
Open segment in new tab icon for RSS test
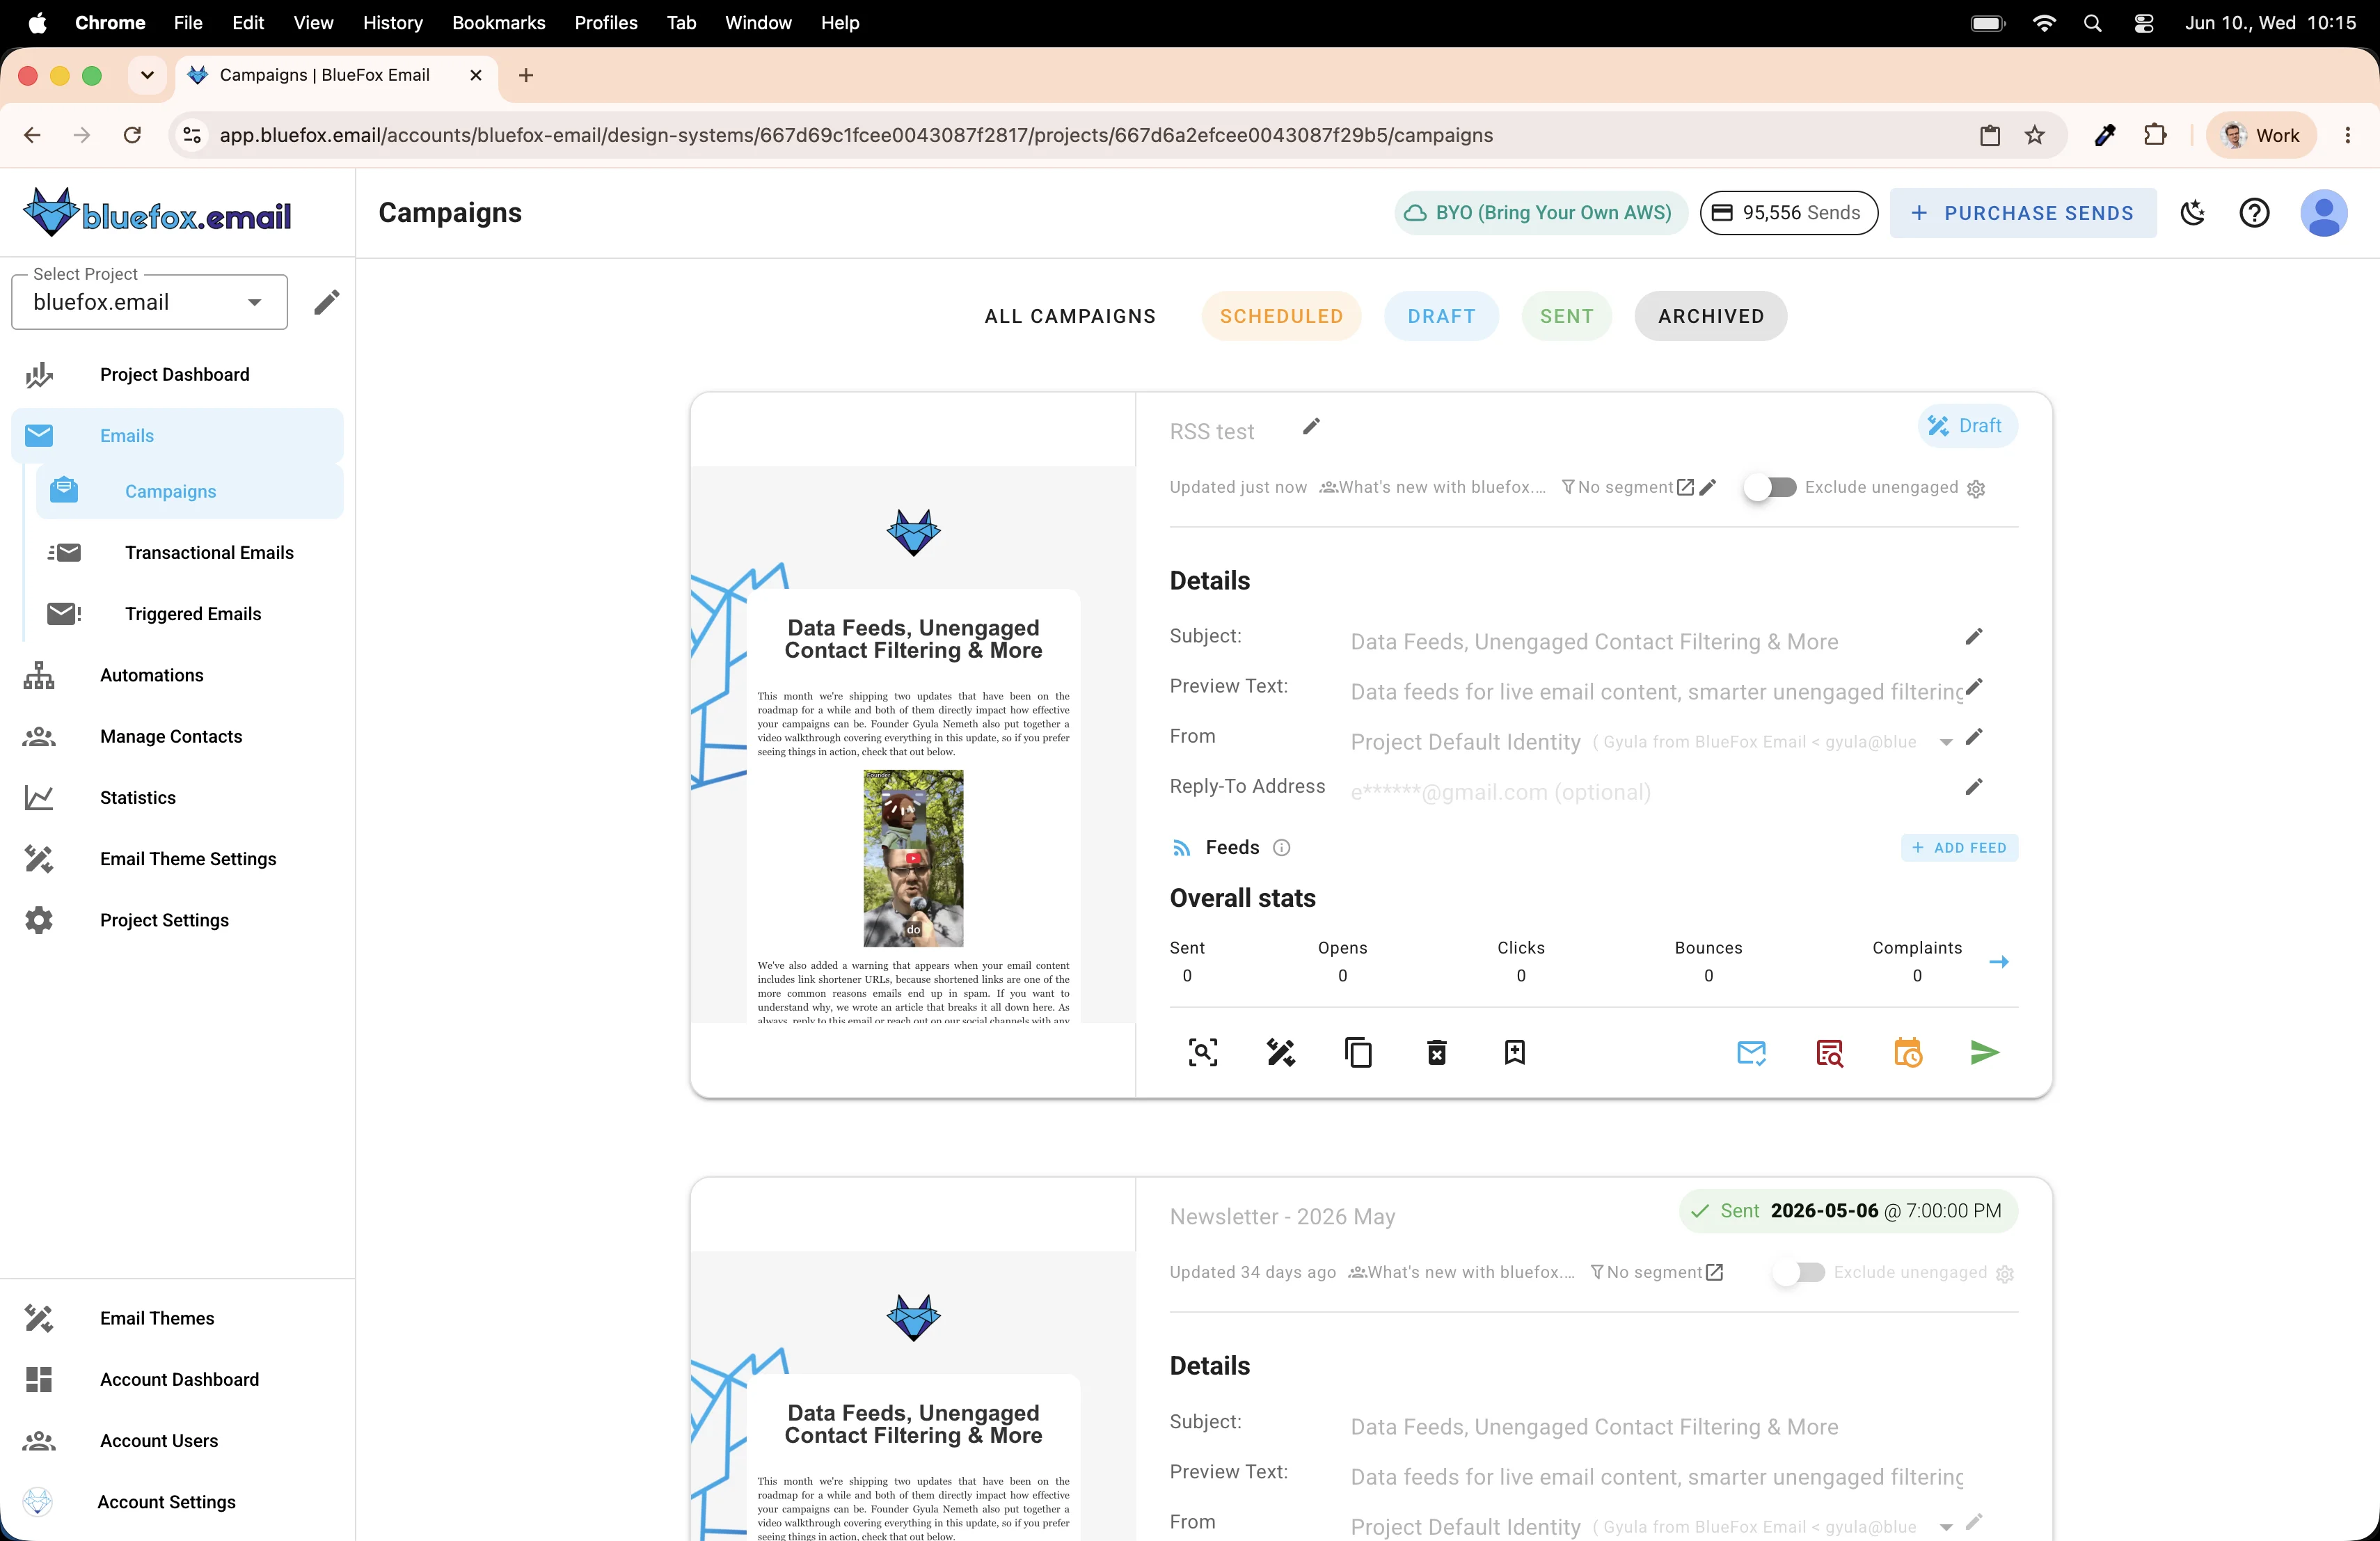coord(1685,487)
